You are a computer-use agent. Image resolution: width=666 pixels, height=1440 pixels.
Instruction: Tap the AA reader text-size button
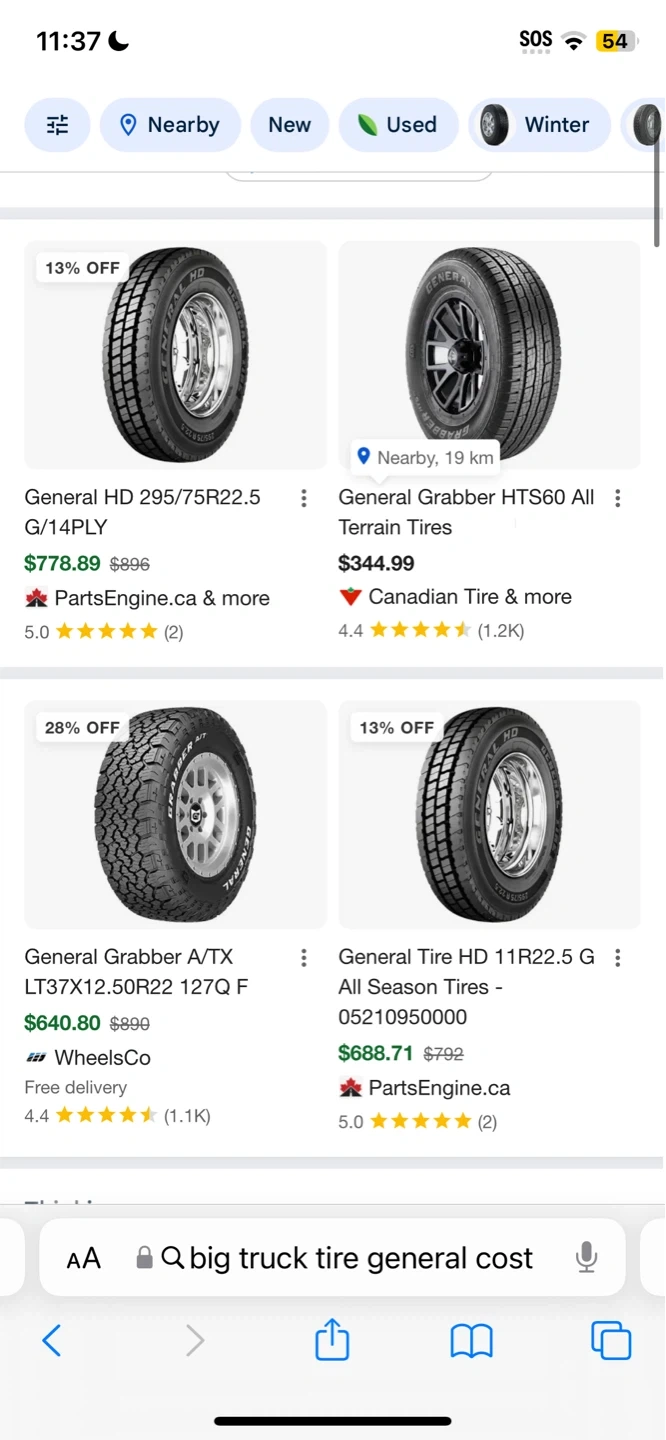click(x=84, y=1259)
